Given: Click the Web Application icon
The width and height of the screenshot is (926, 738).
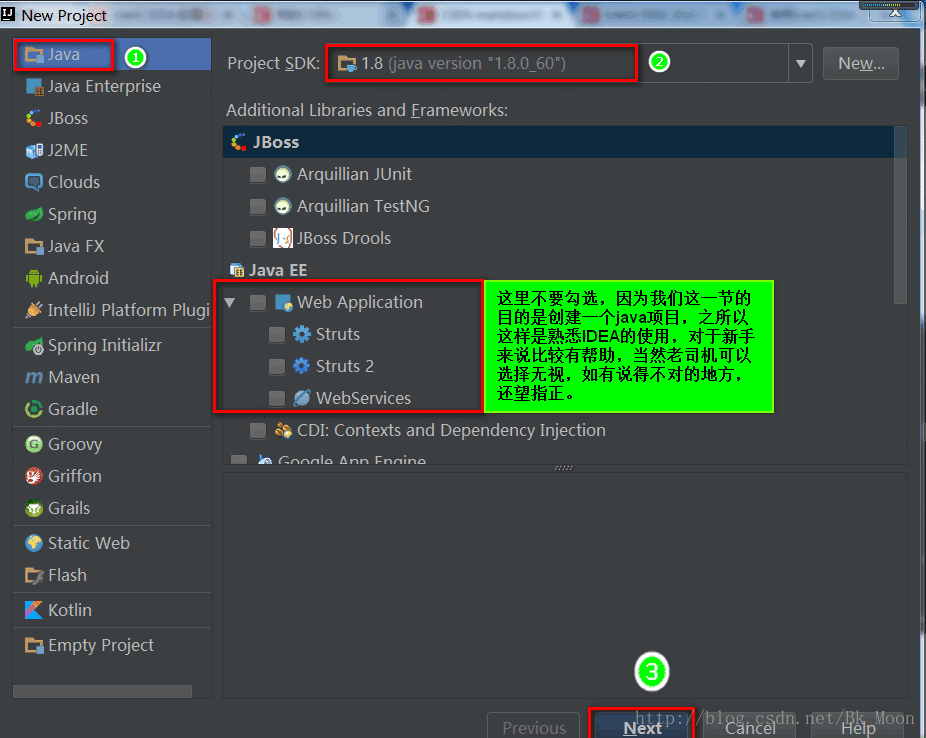Looking at the screenshot, I should tap(284, 302).
